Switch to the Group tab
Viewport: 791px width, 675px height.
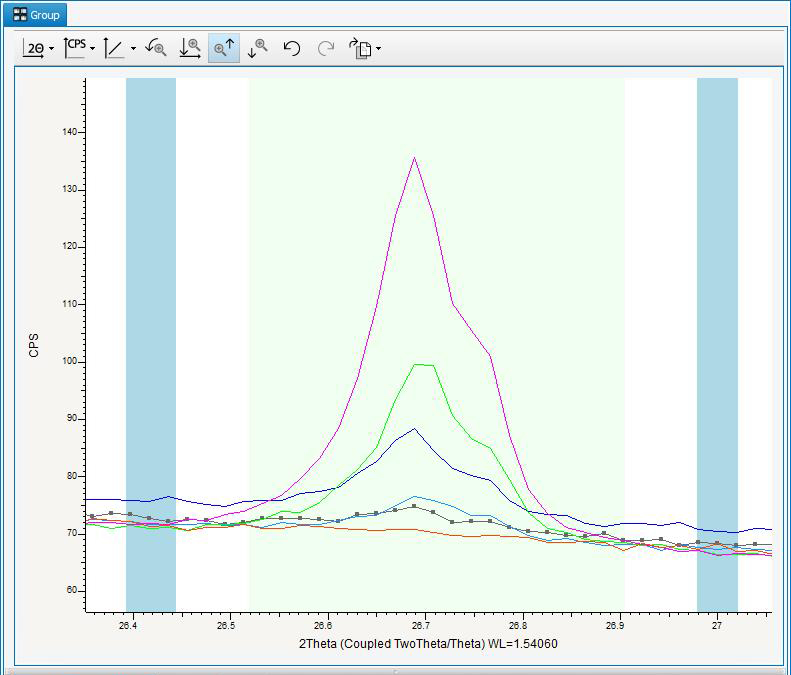[37, 15]
